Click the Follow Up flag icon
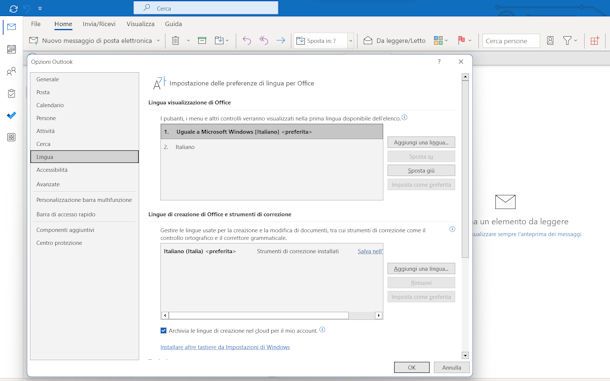 (x=462, y=40)
